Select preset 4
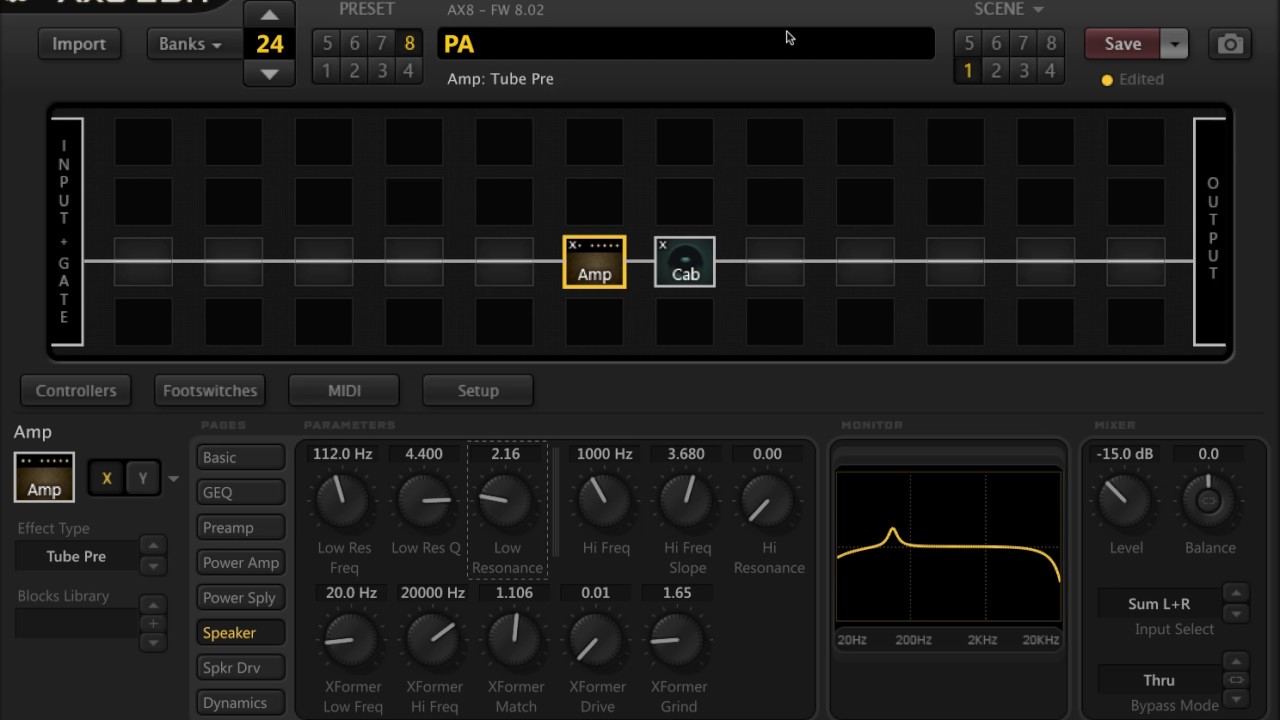Screen dimensions: 1280x720 pos(408,71)
